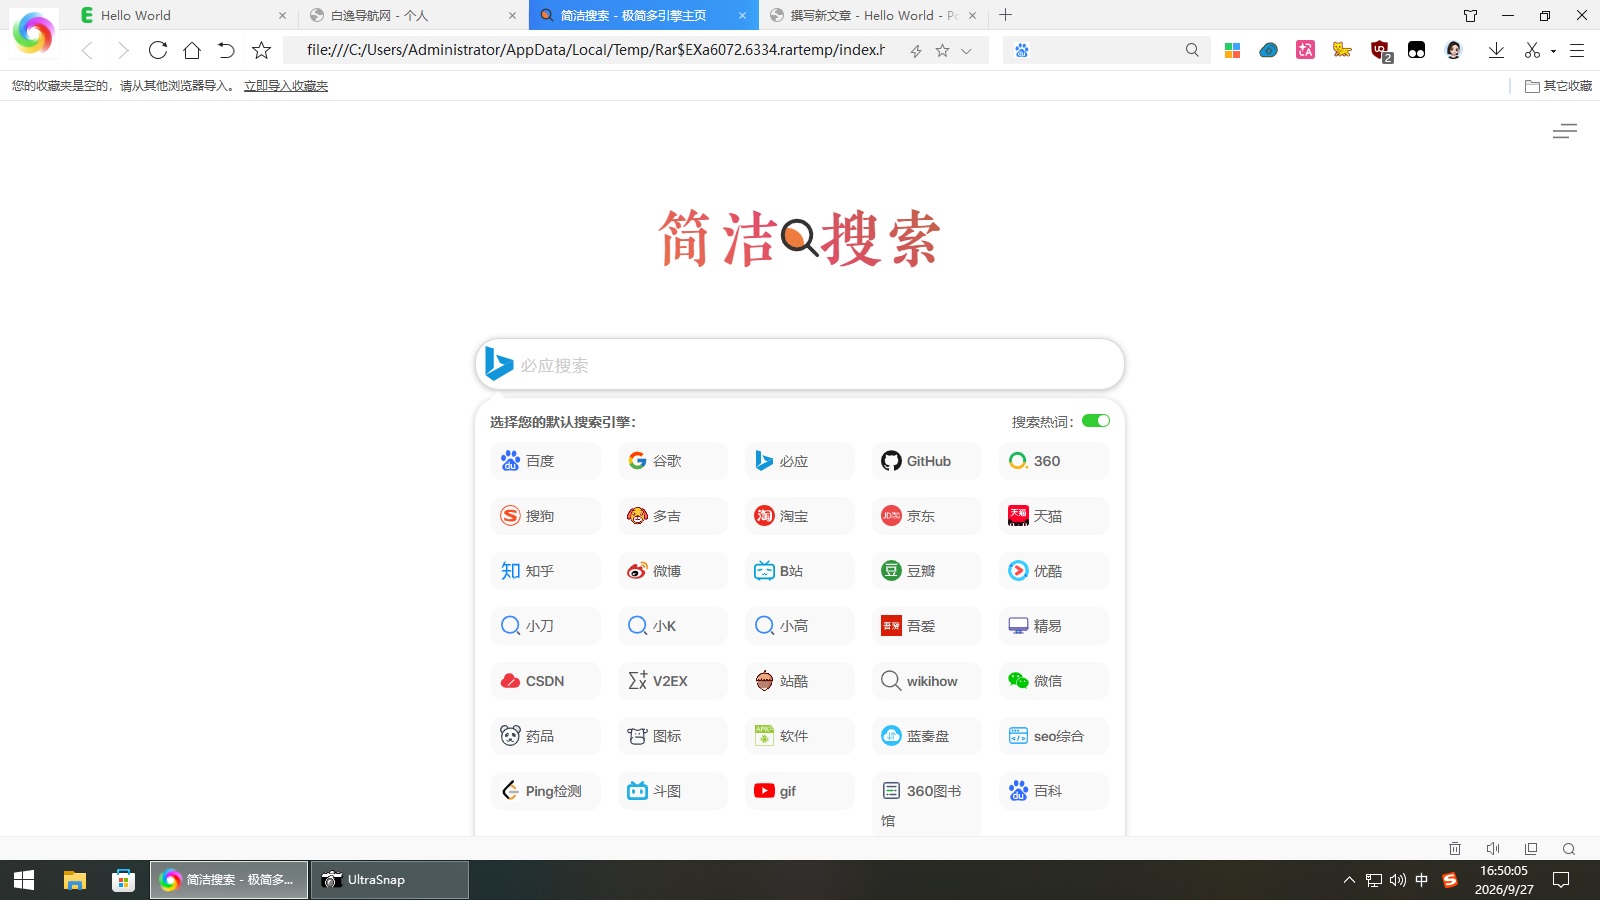Switch to the 撰写新文章 tab
1600x900 pixels.
pos(872,15)
